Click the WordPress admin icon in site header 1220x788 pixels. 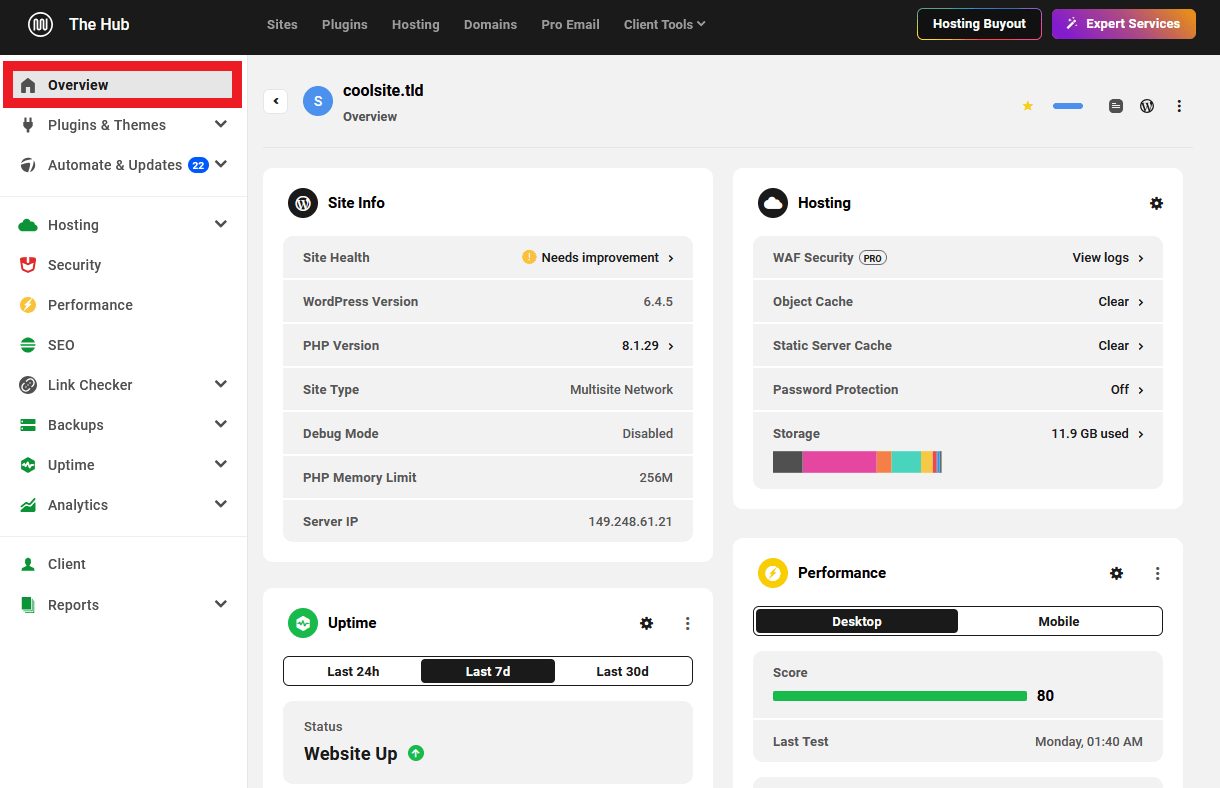pos(1147,106)
